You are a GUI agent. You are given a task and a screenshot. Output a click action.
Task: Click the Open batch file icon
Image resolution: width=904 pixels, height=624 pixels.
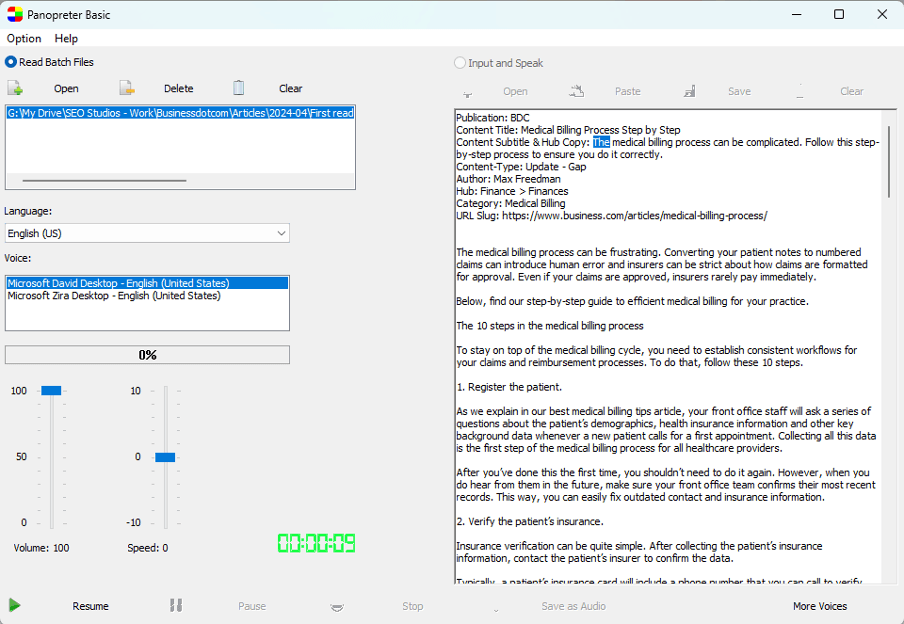click(16, 88)
